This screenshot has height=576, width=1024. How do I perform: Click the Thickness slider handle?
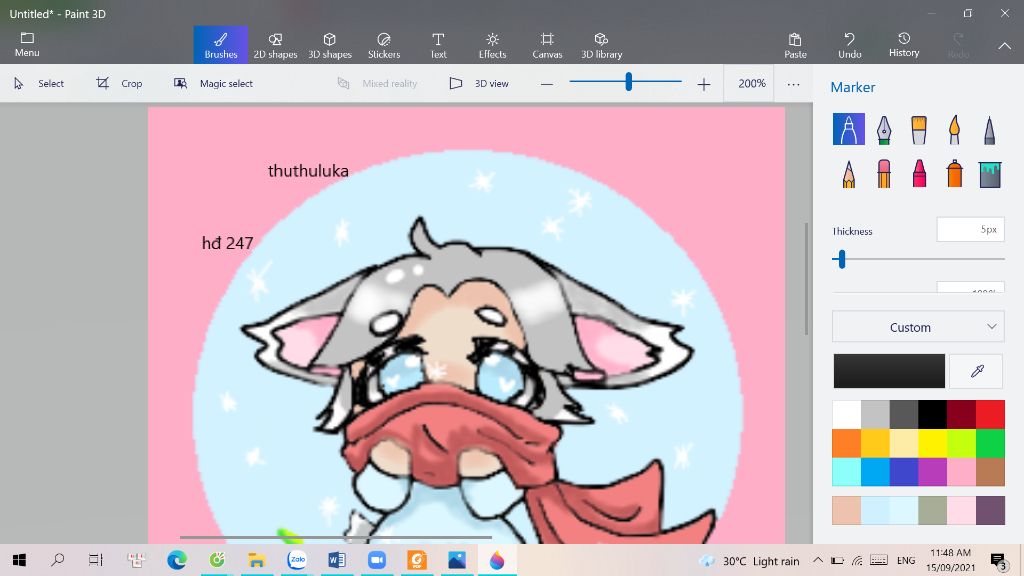[x=842, y=259]
